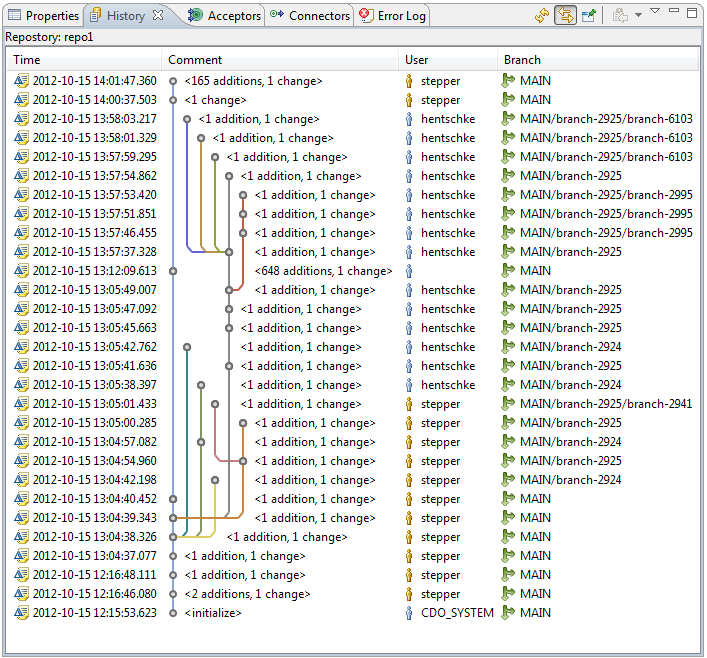
Task: Click MAIN/branch-2924 in 13:05:42.762 row
Action: point(570,347)
